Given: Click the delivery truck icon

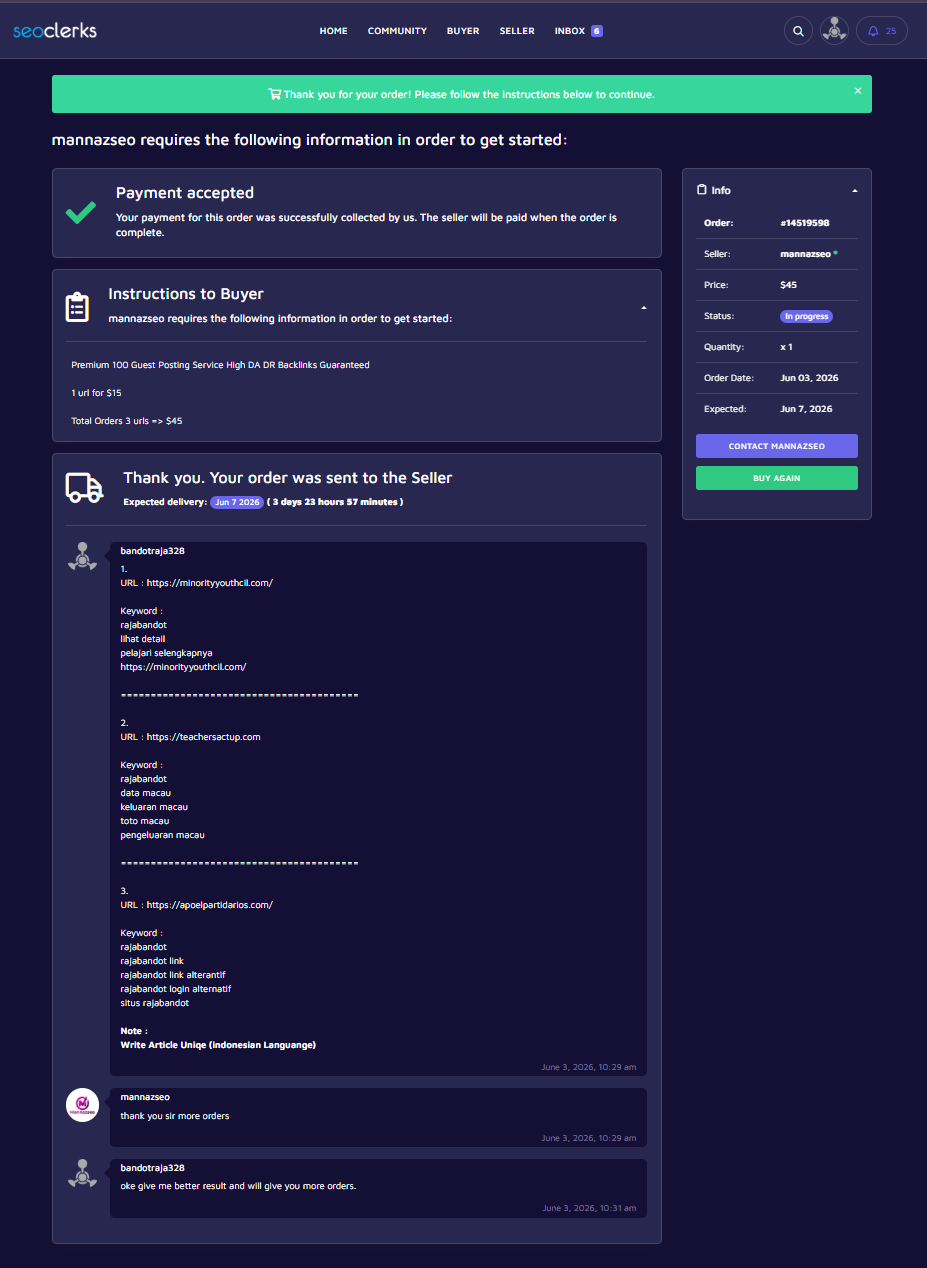Looking at the screenshot, I should (x=85, y=487).
